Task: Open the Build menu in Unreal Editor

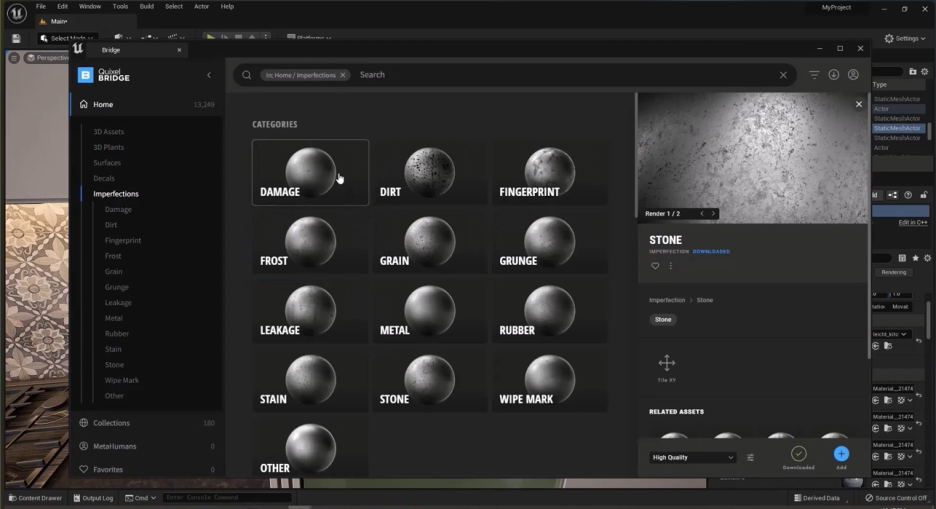Action: tap(146, 7)
